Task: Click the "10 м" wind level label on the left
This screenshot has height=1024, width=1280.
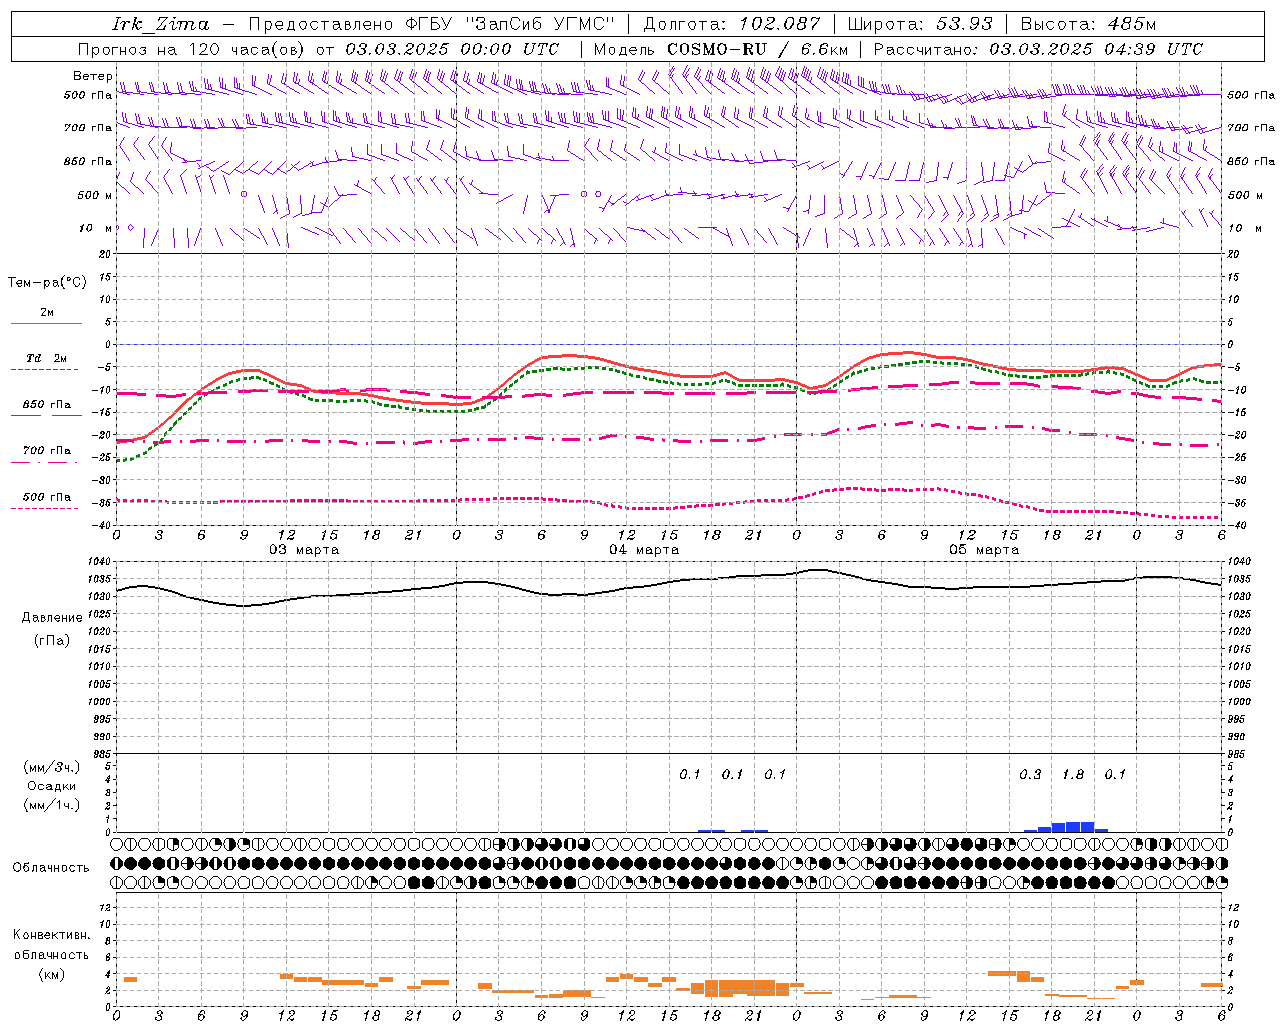Action: point(96,228)
